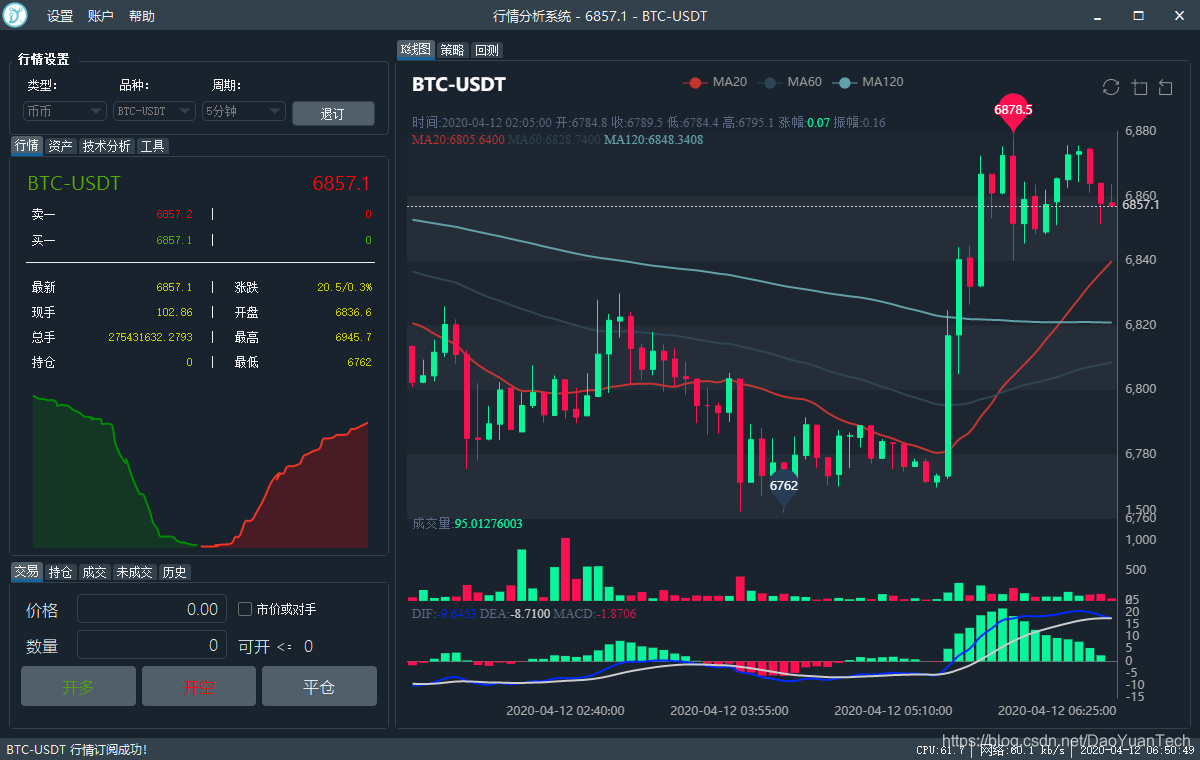The height and width of the screenshot is (760, 1200).
Task: Click the 卖一 price 6857.2
Action: tap(174, 214)
